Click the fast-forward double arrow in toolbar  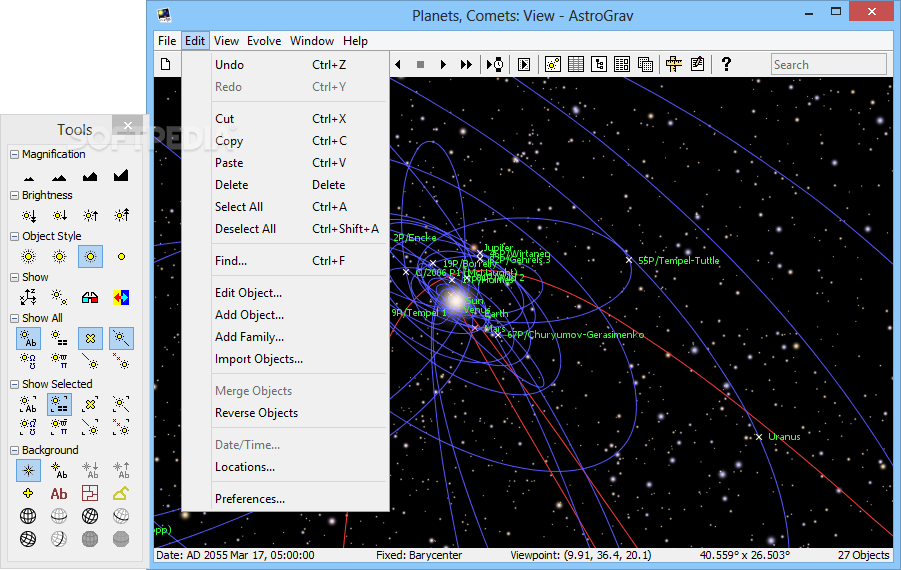(466, 64)
